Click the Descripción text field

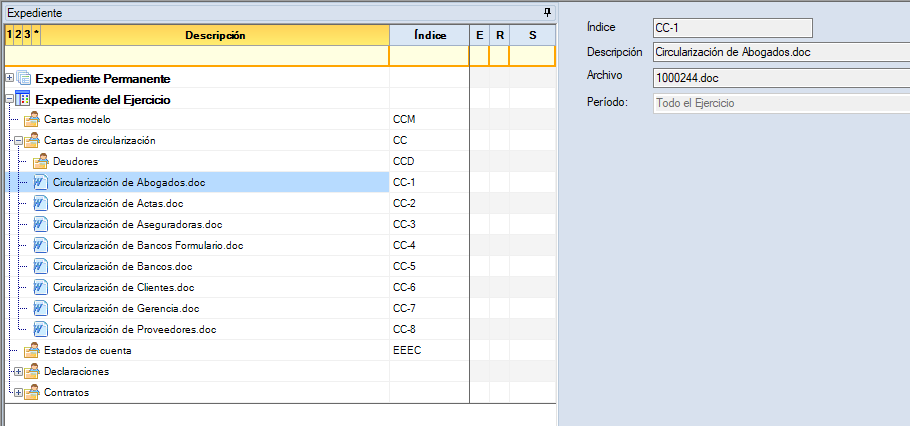[779, 52]
